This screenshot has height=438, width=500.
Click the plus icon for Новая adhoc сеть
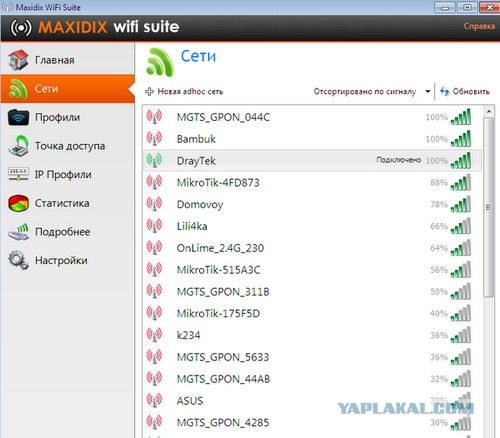(x=149, y=91)
